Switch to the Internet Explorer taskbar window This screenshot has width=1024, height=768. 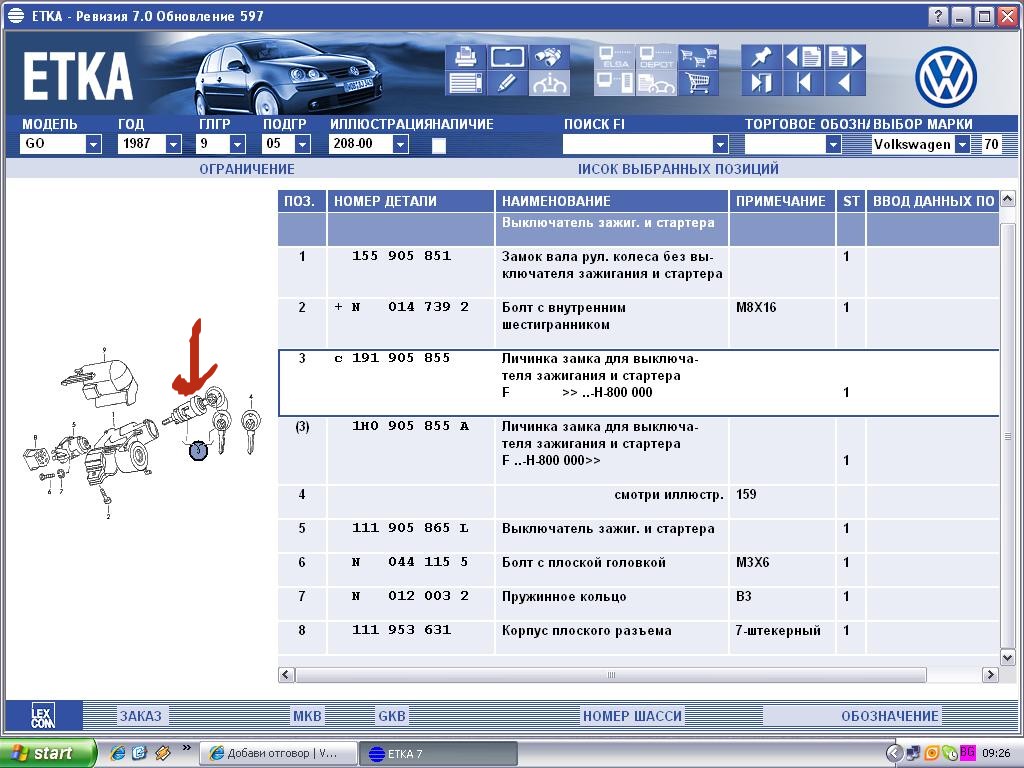click(278, 754)
